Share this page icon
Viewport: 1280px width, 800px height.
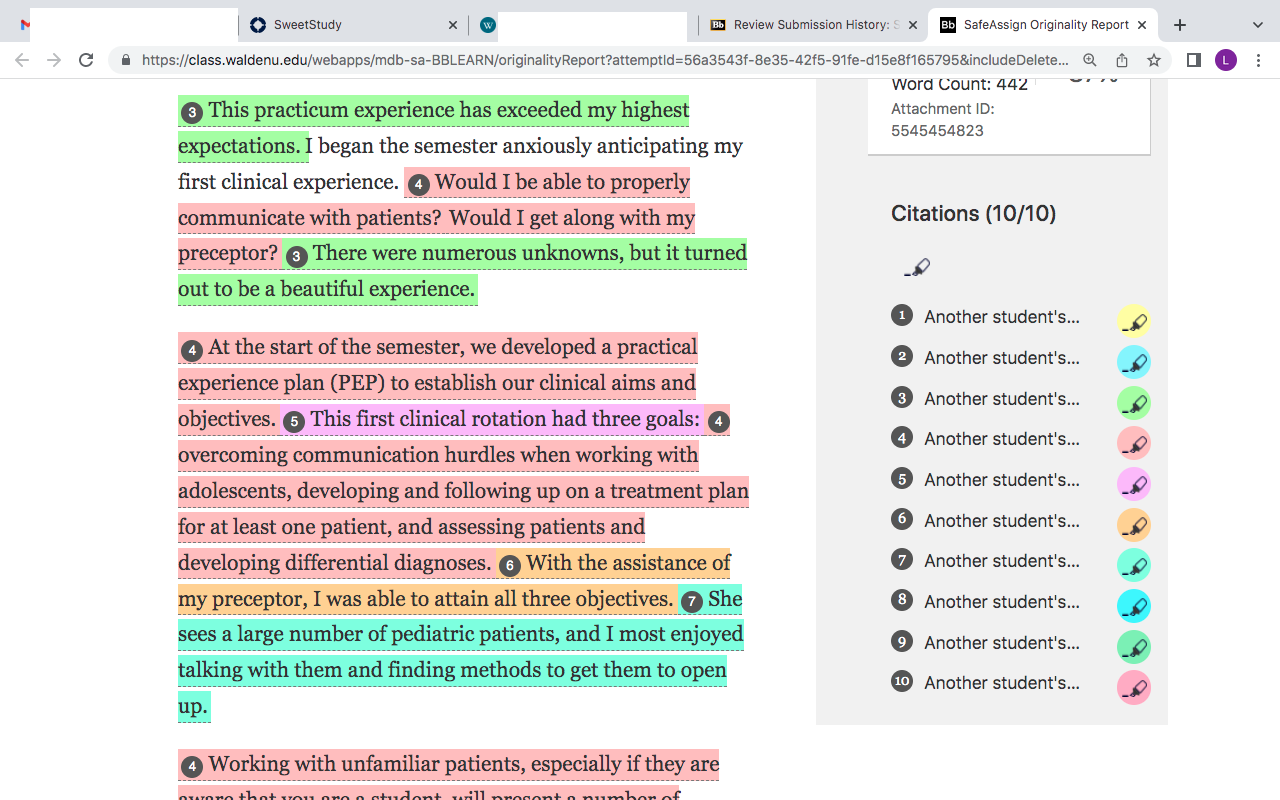(x=1122, y=60)
